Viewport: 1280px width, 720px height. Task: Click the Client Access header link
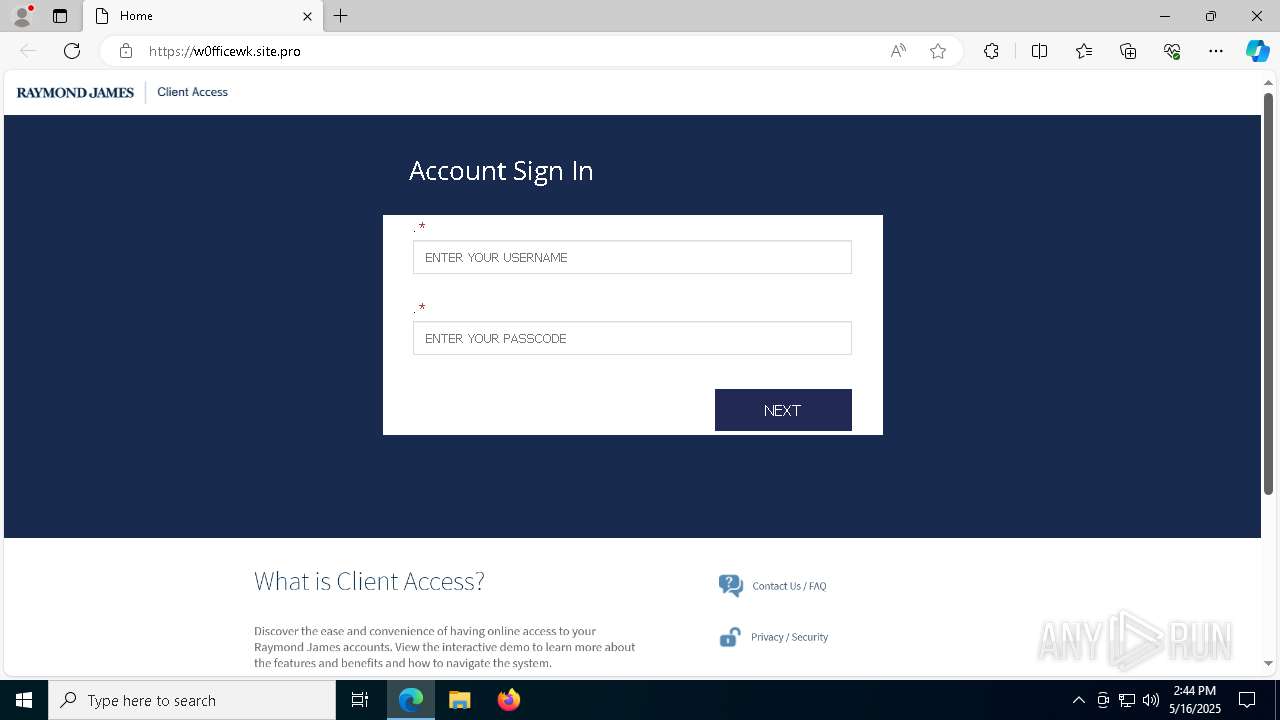pyautogui.click(x=192, y=92)
